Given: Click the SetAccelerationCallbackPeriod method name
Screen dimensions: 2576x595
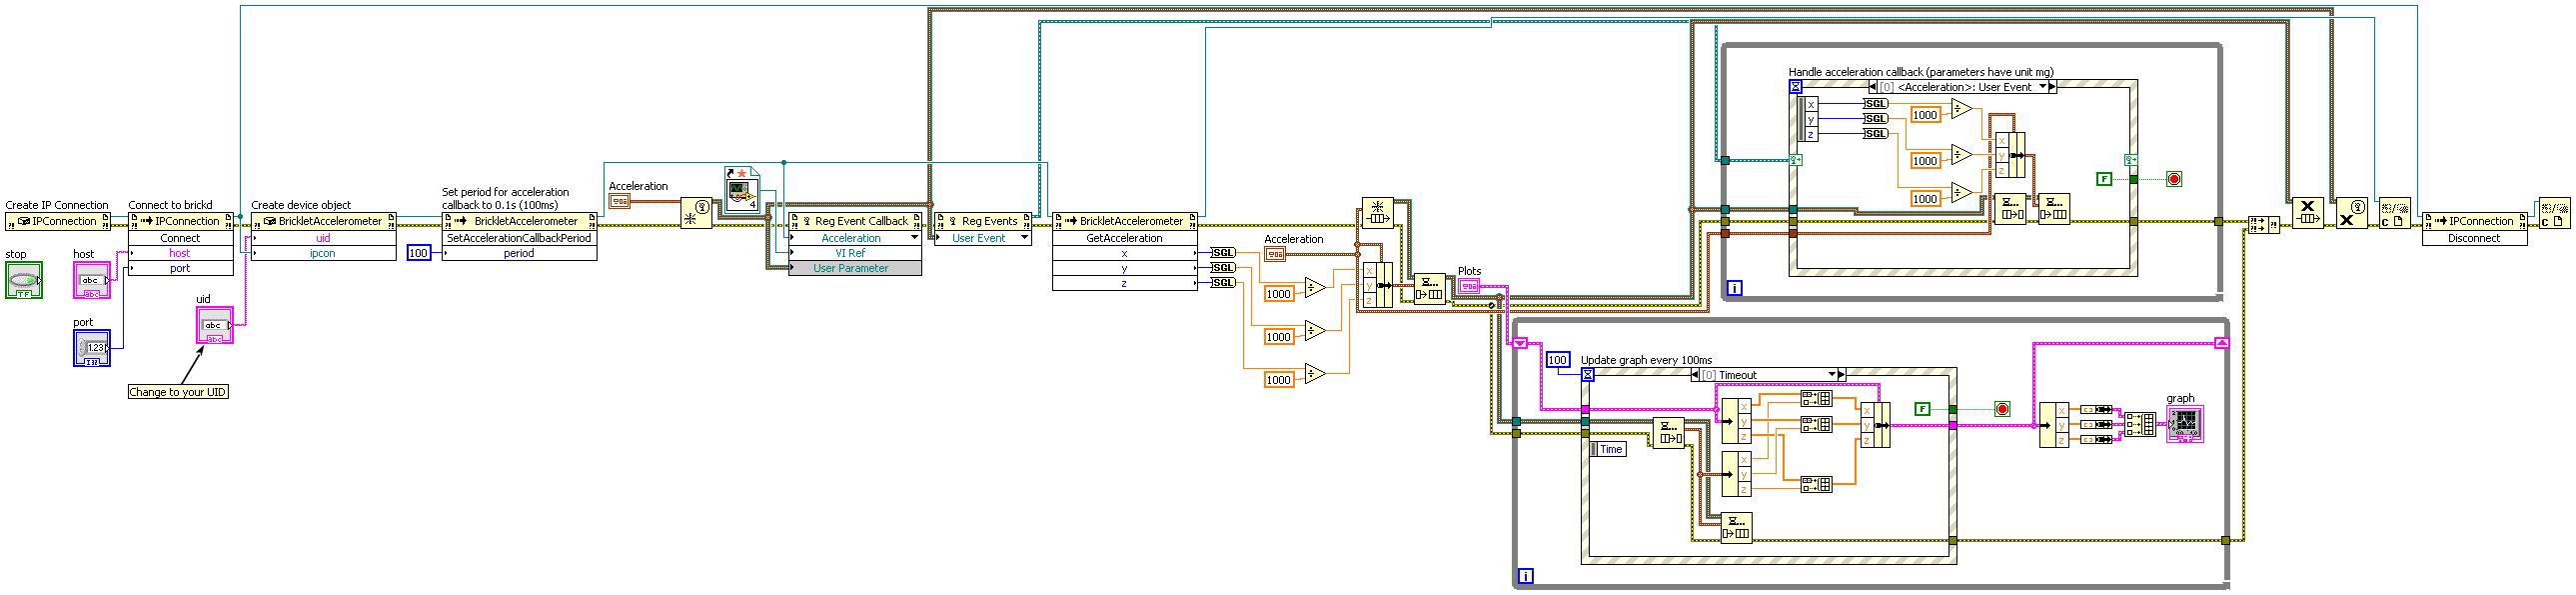Looking at the screenshot, I should point(519,238).
